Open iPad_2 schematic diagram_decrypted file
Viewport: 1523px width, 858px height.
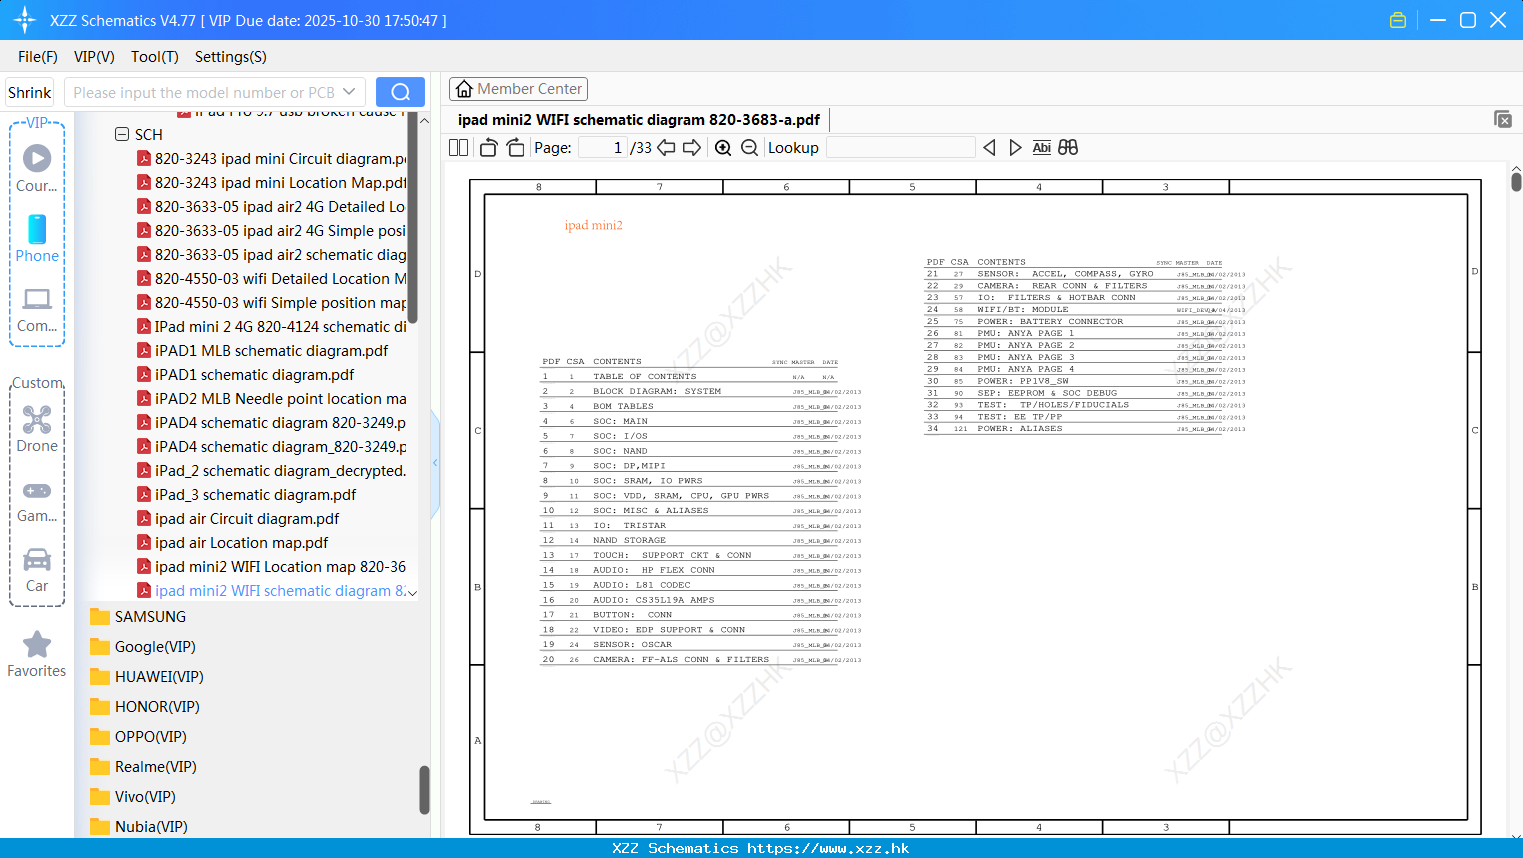pyautogui.click(x=271, y=470)
